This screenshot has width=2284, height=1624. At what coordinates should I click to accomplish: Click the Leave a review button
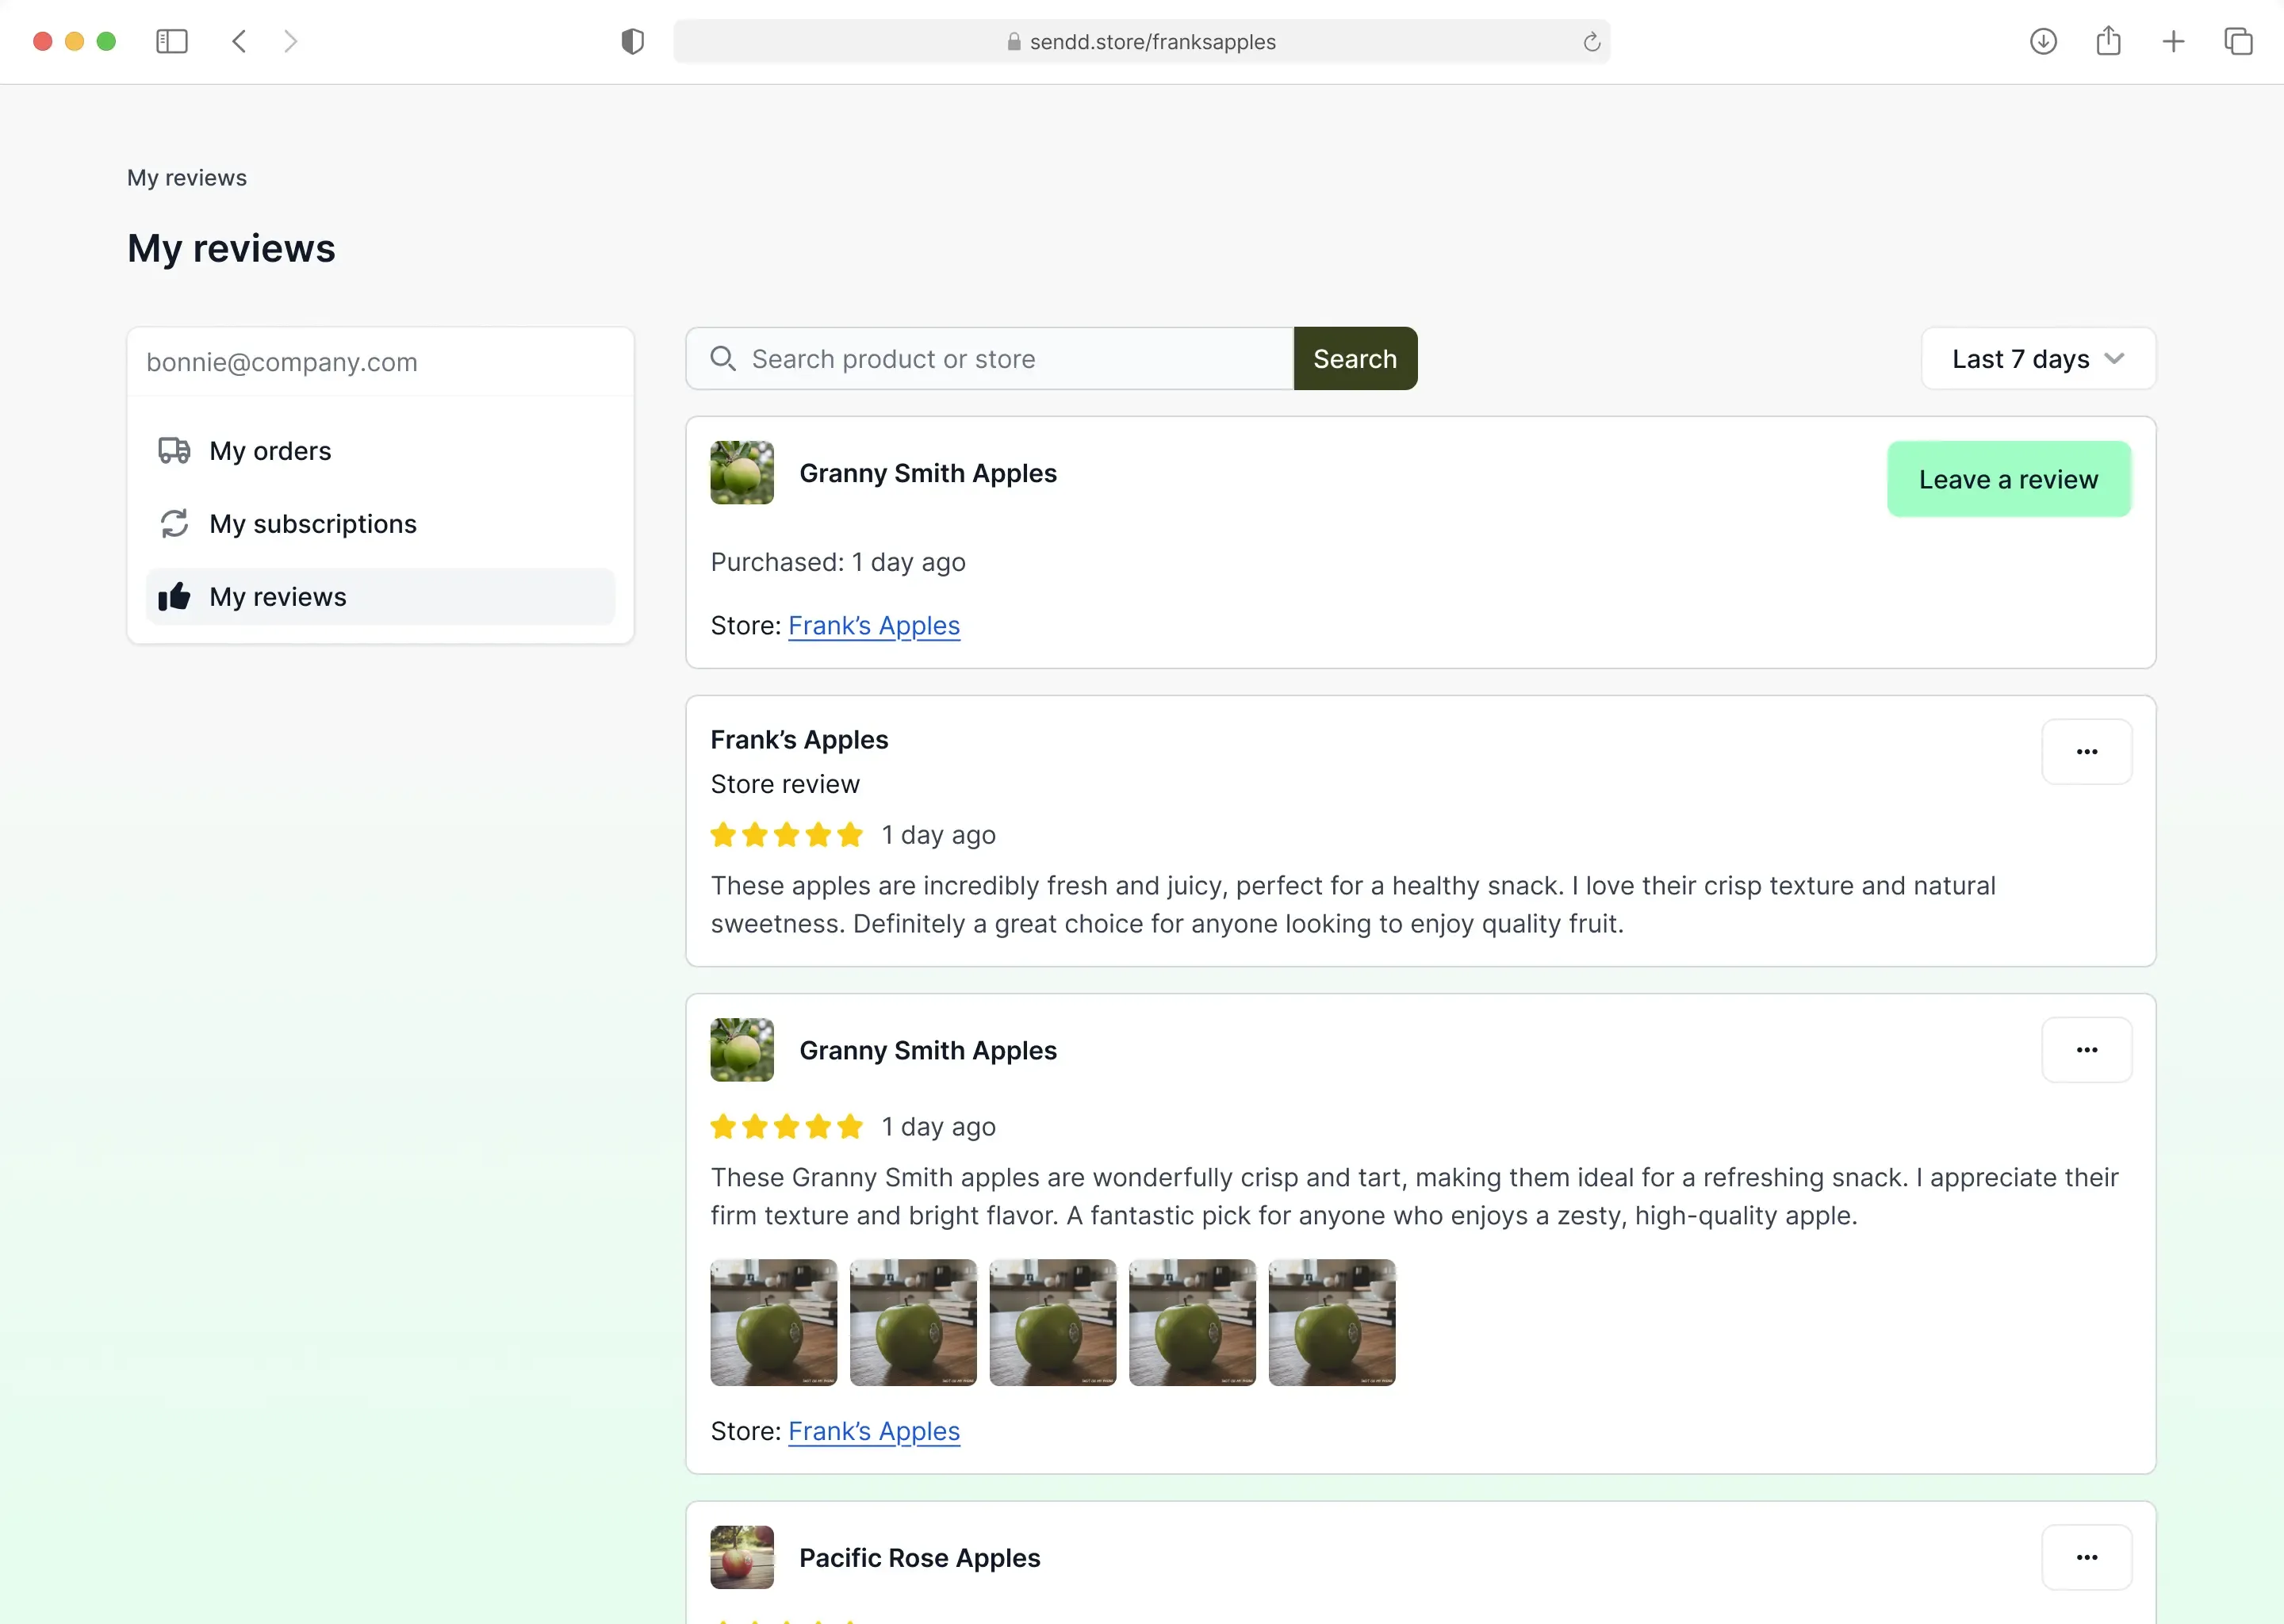click(x=2008, y=479)
